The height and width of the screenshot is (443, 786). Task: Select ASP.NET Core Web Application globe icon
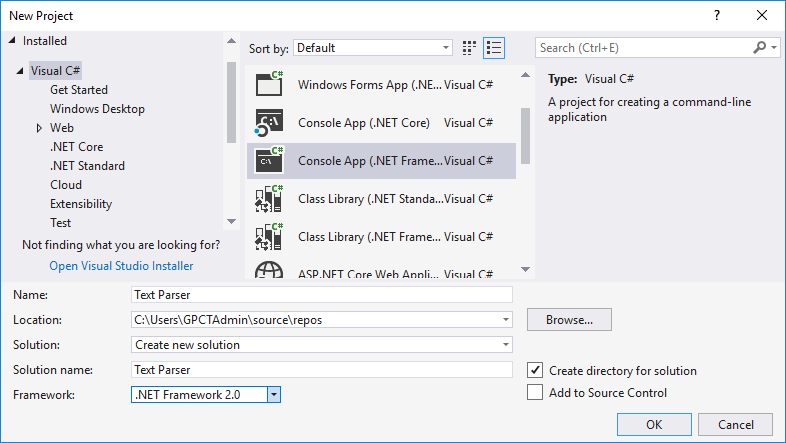(270, 270)
